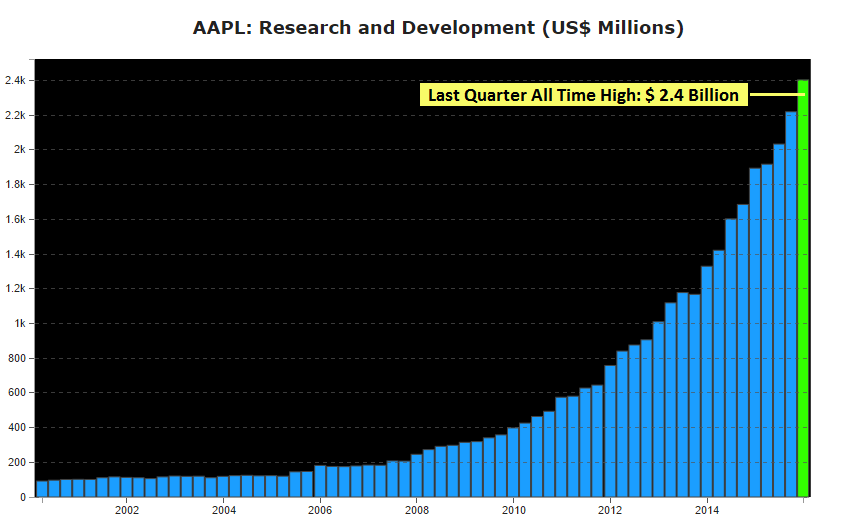Click the chart title 'AAPL: Research and Development'
Screen dimensions: 842x526
pyautogui.click(x=438, y=27)
